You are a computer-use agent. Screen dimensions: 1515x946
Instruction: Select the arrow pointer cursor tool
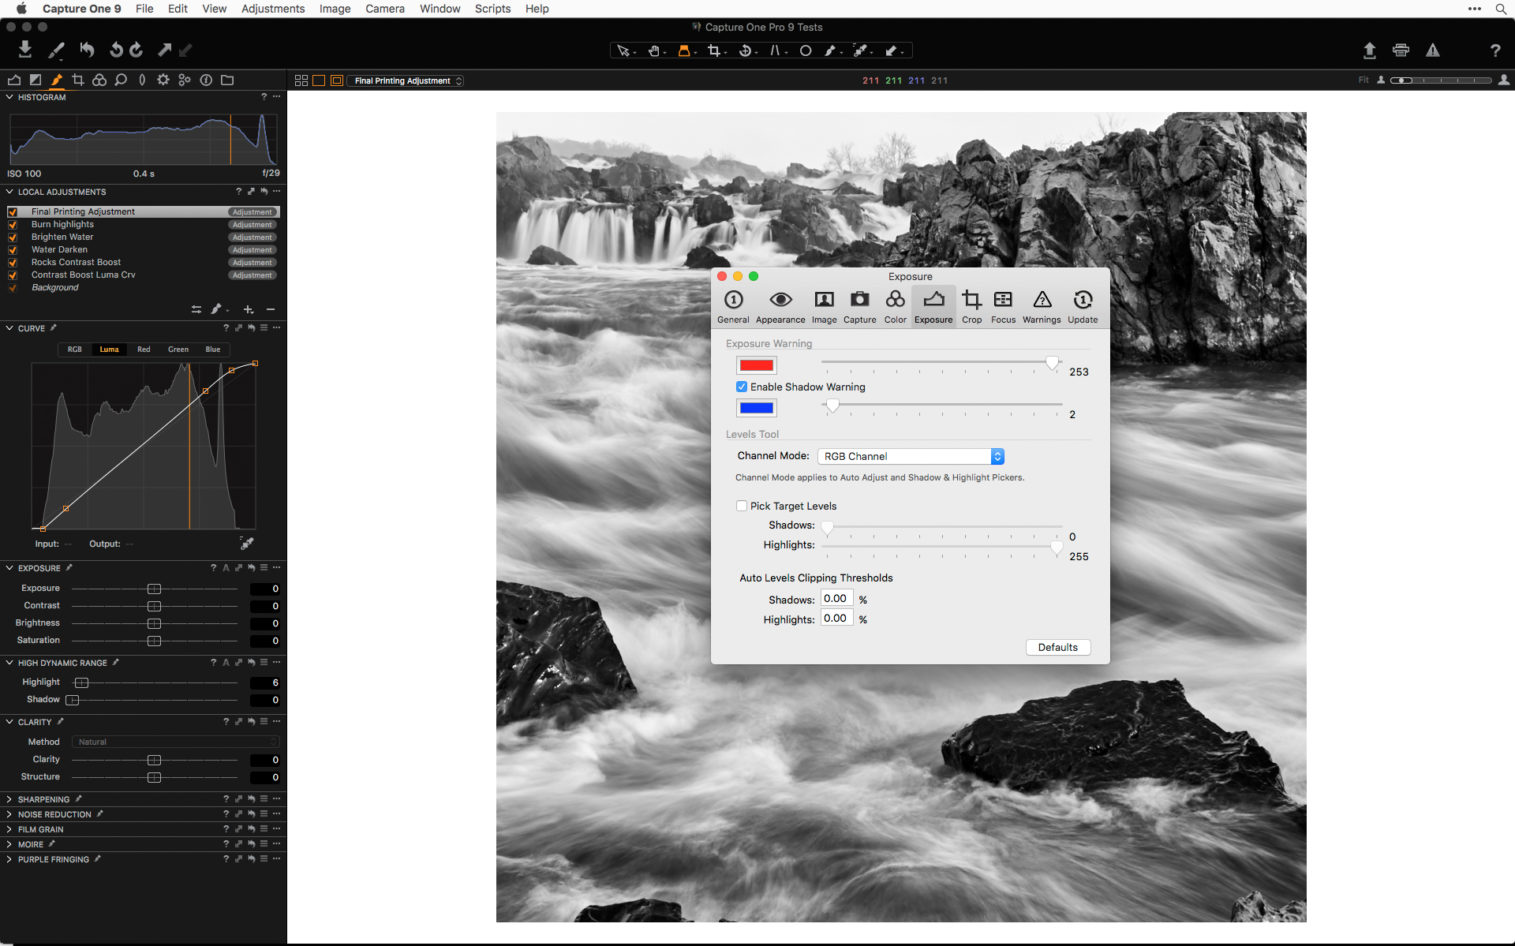625,50
